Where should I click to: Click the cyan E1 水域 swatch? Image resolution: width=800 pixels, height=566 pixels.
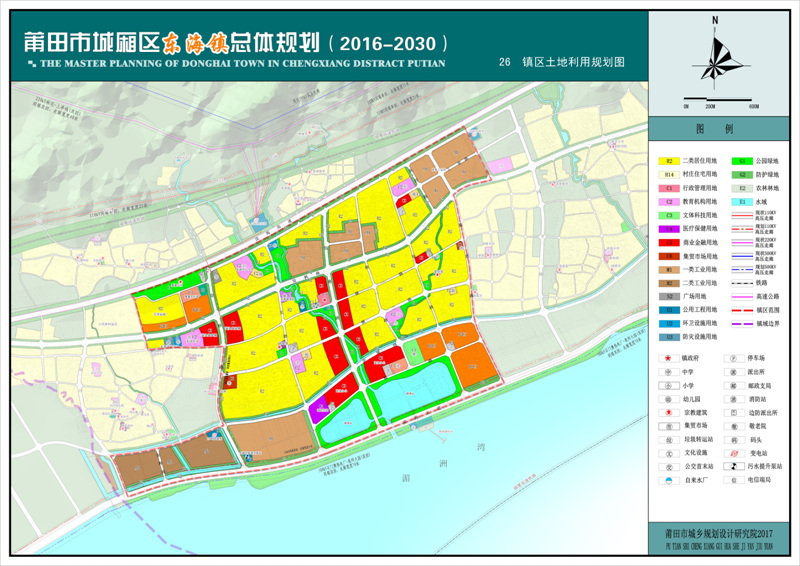(x=742, y=201)
